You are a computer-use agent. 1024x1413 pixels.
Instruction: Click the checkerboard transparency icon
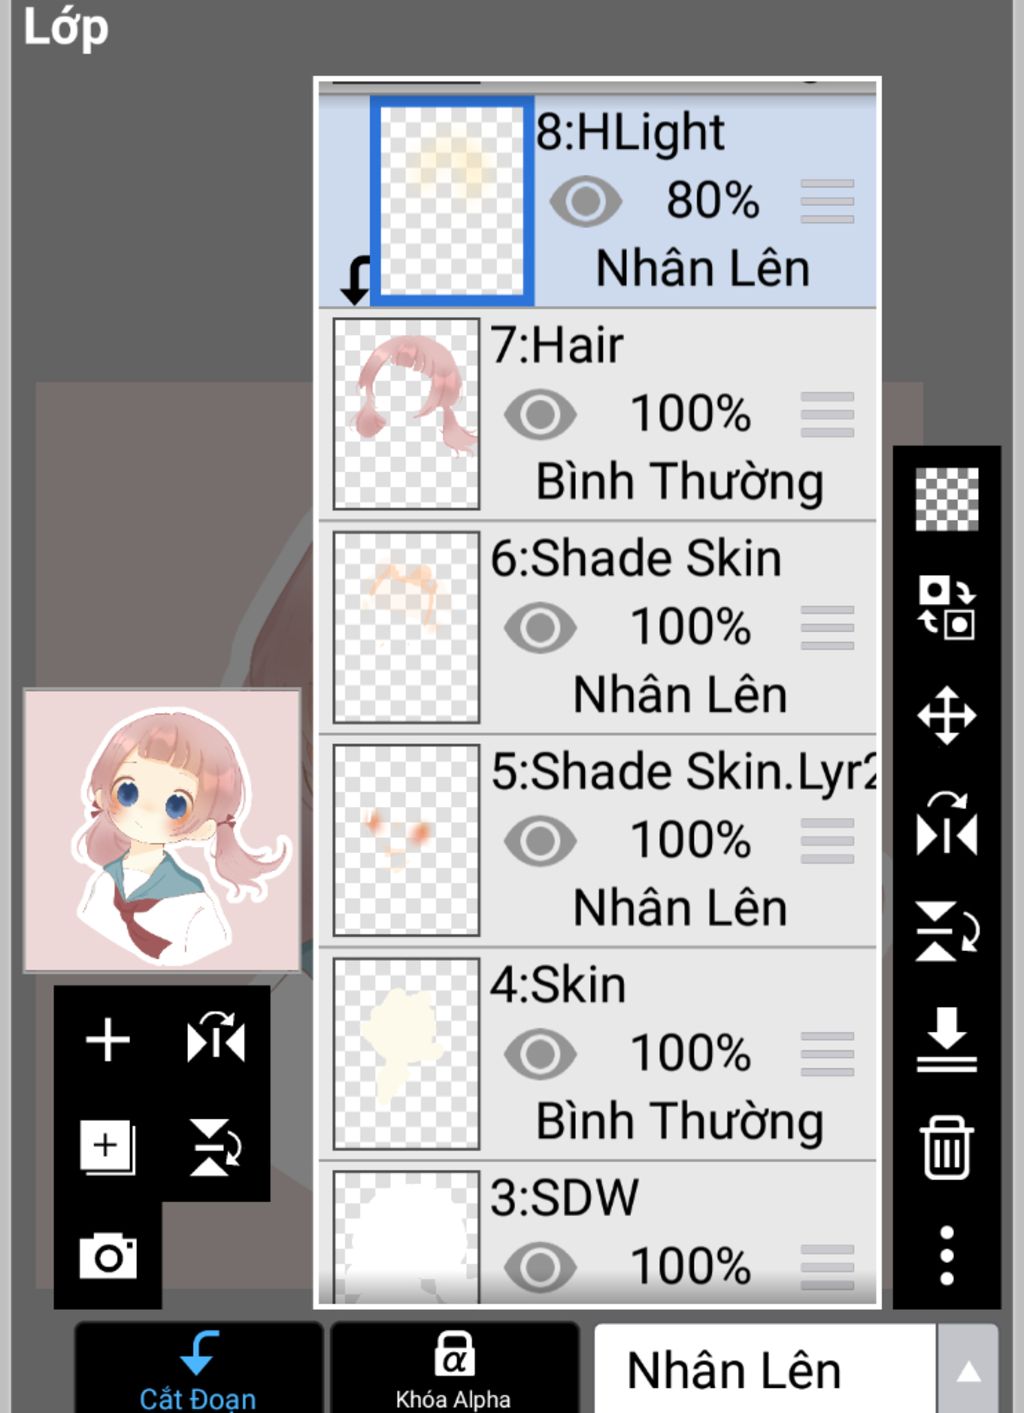946,499
